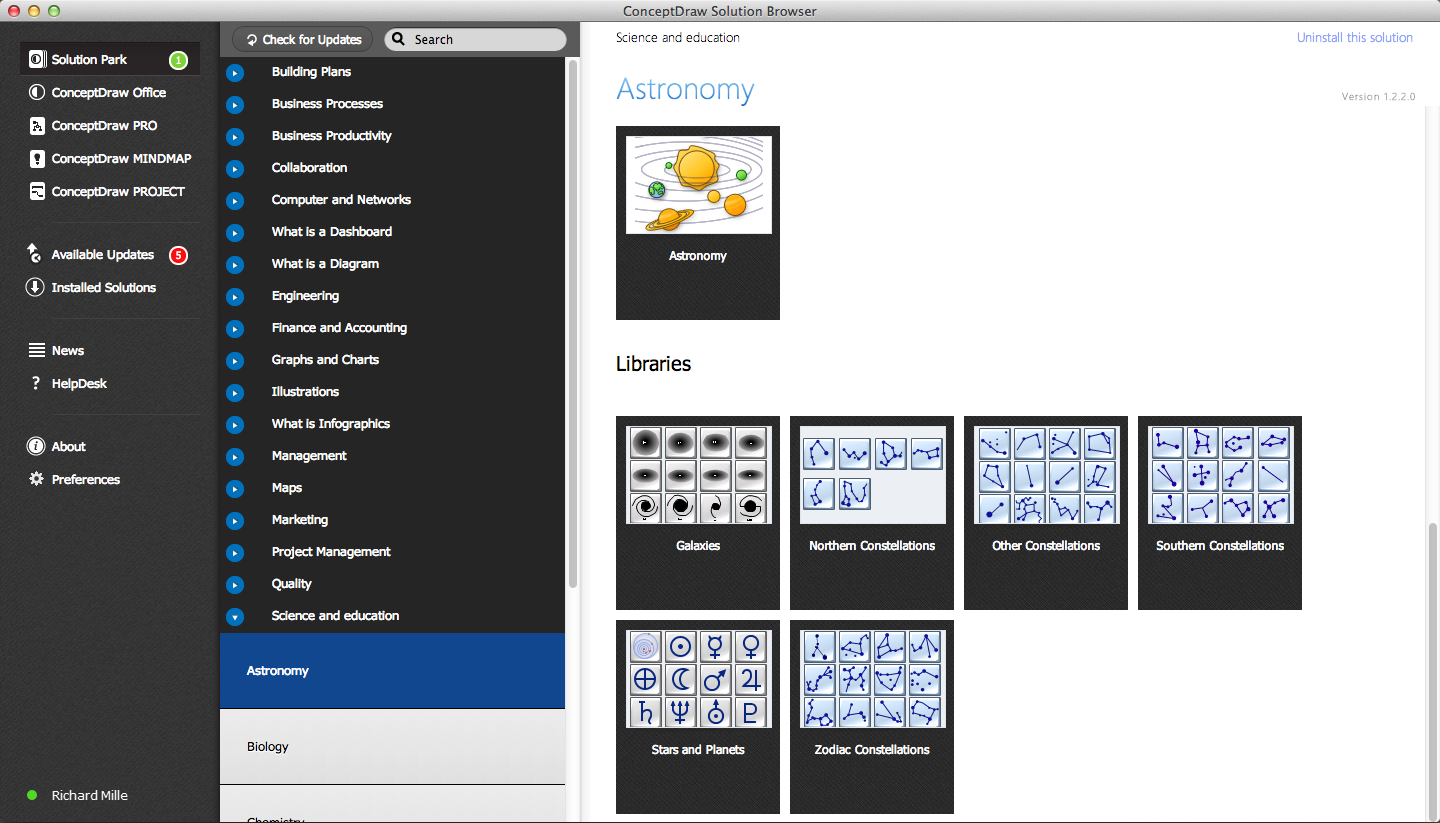Click the Astronomy page heading
The width and height of the screenshot is (1440, 823).
[685, 89]
